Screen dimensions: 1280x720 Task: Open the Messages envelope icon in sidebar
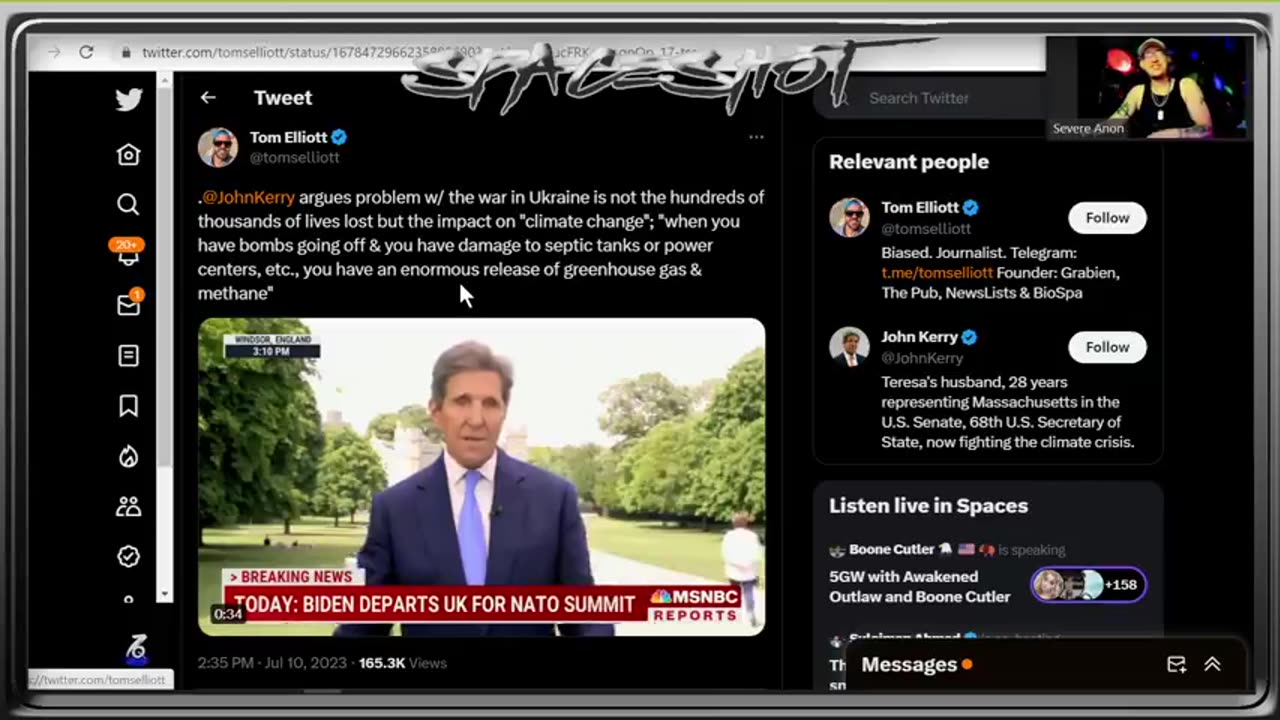tap(128, 304)
